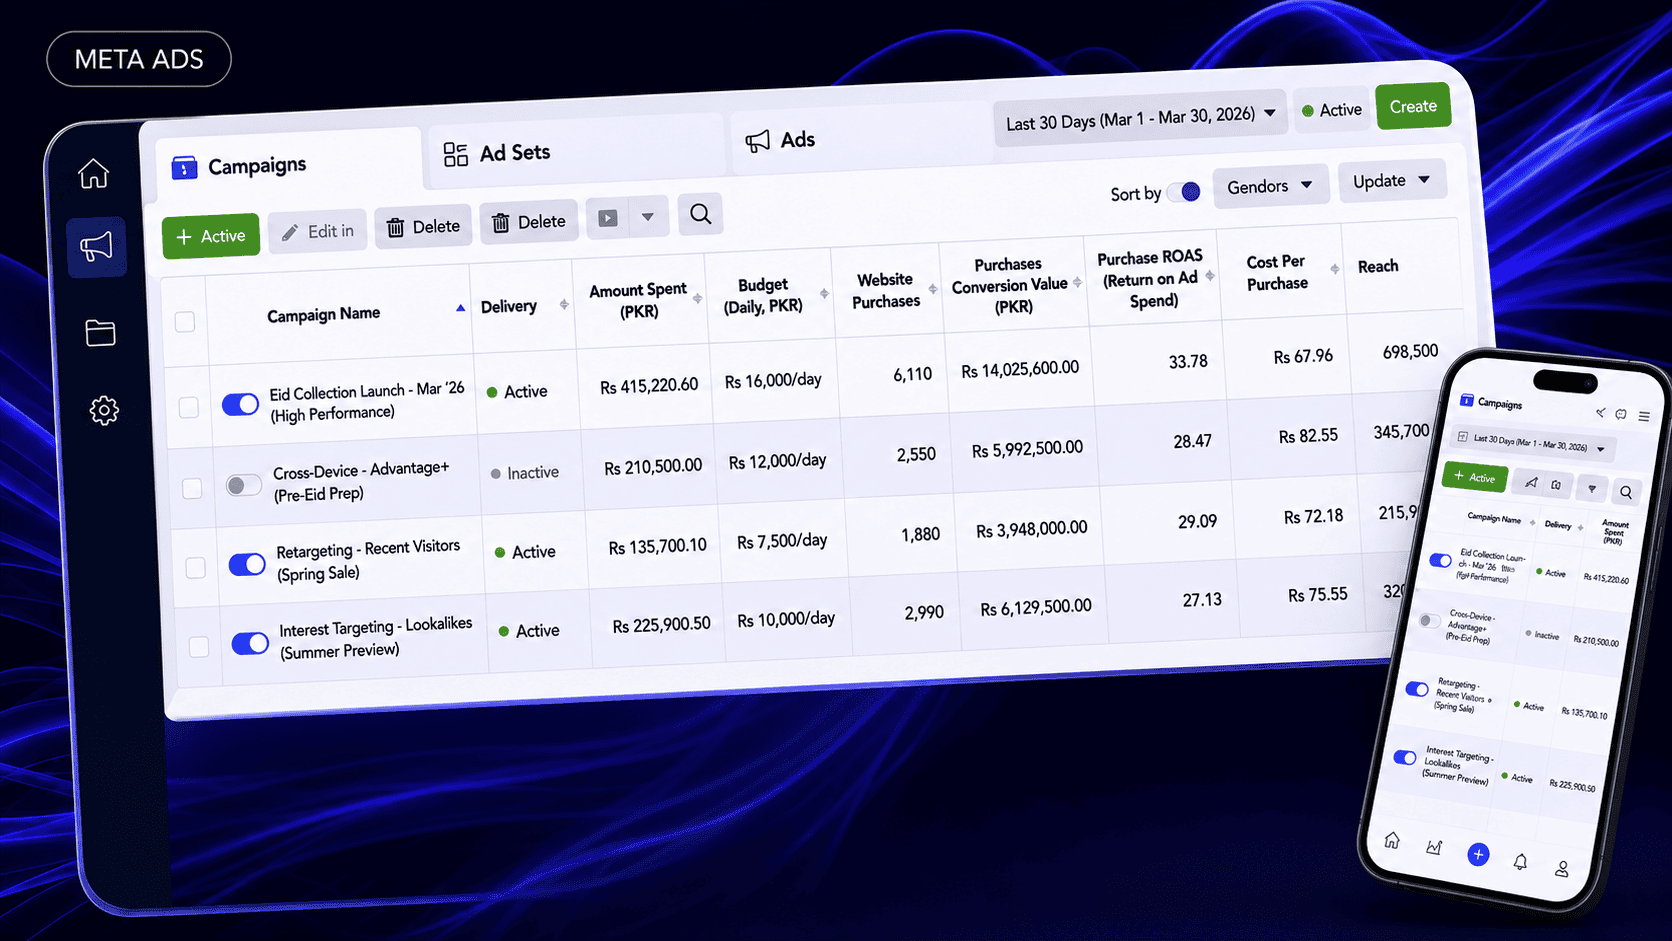The width and height of the screenshot is (1672, 941).
Task: Click the Website Purchases sort icon
Action: tap(932, 289)
